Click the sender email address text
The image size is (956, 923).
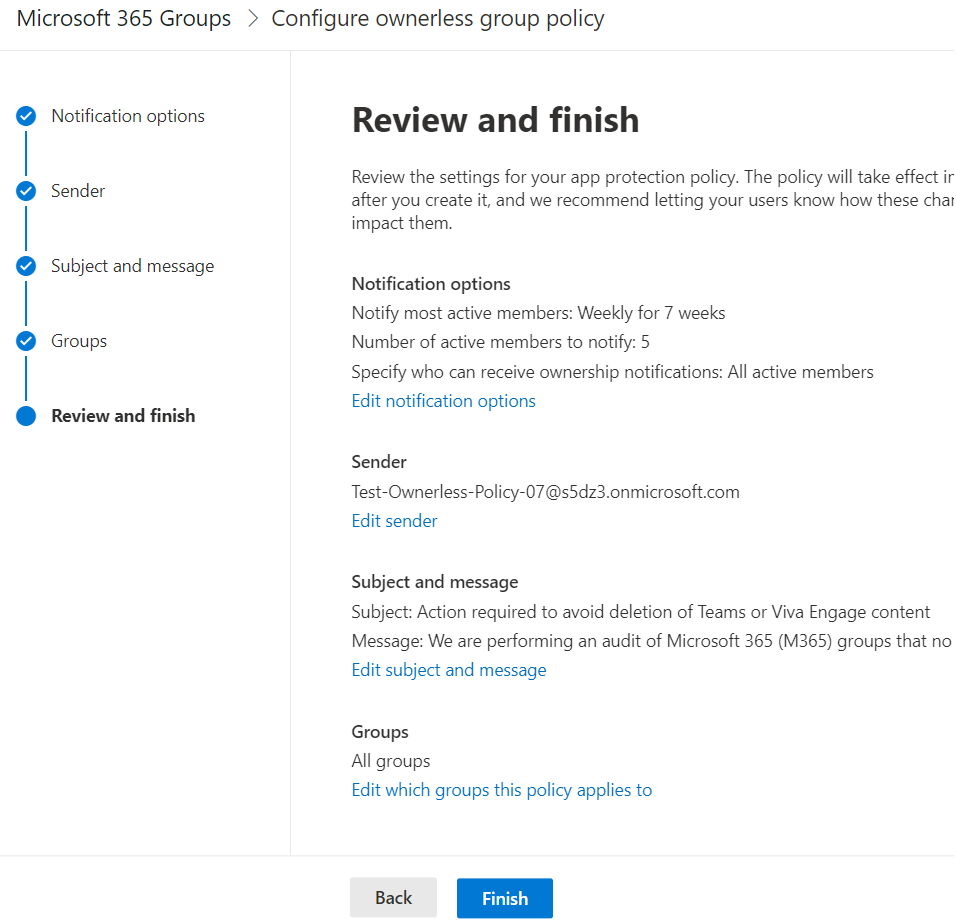[545, 492]
